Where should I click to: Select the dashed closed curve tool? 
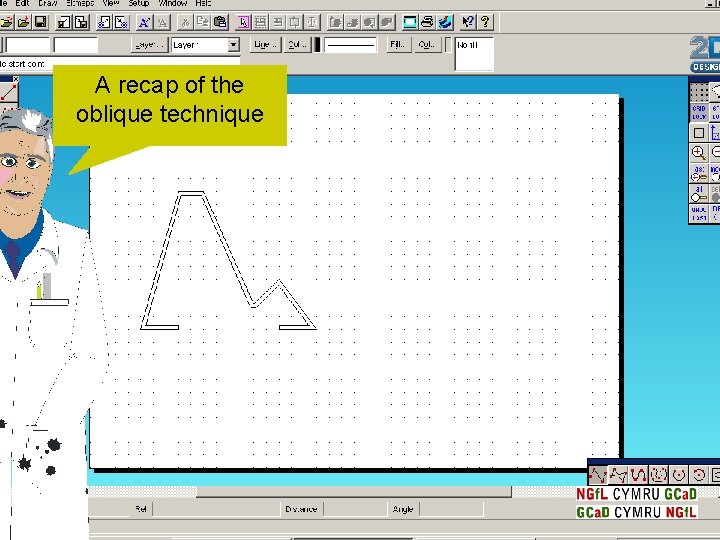click(658, 474)
